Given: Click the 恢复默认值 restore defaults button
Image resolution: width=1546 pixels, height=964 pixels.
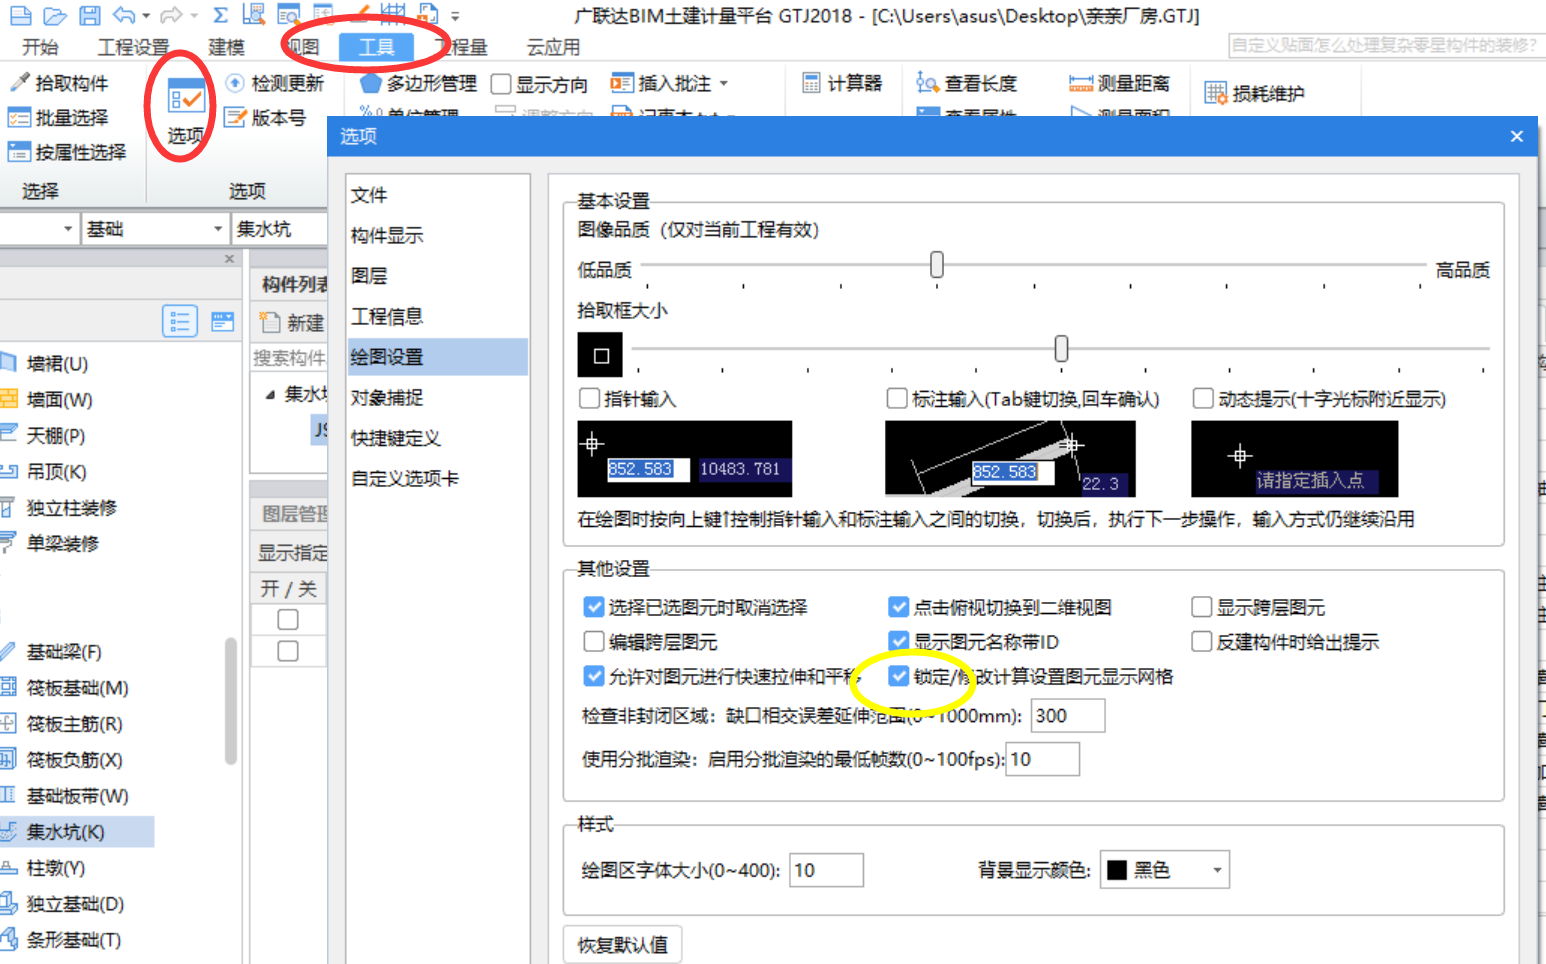Looking at the screenshot, I should point(622,945).
